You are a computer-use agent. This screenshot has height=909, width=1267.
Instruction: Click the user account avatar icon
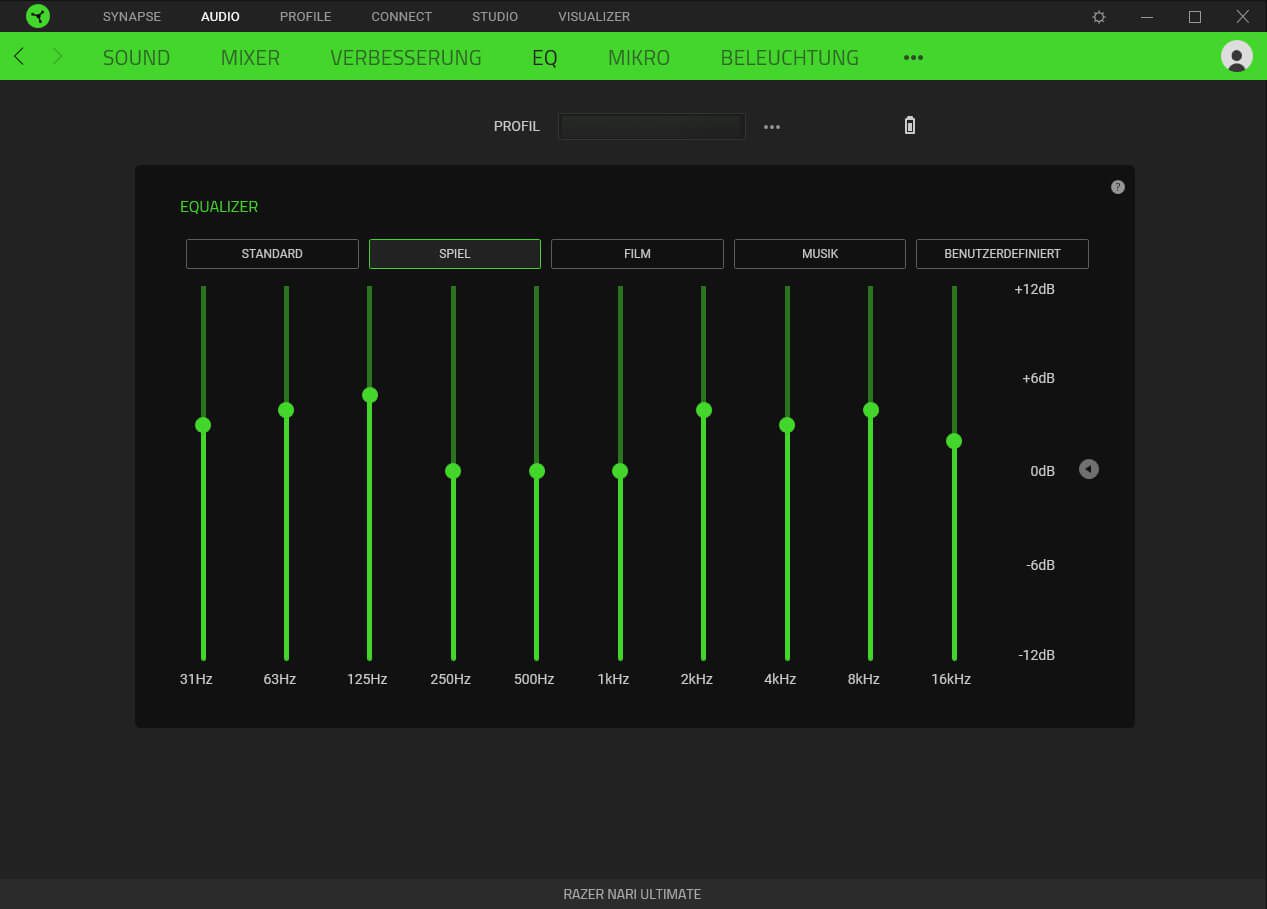[x=1236, y=56]
